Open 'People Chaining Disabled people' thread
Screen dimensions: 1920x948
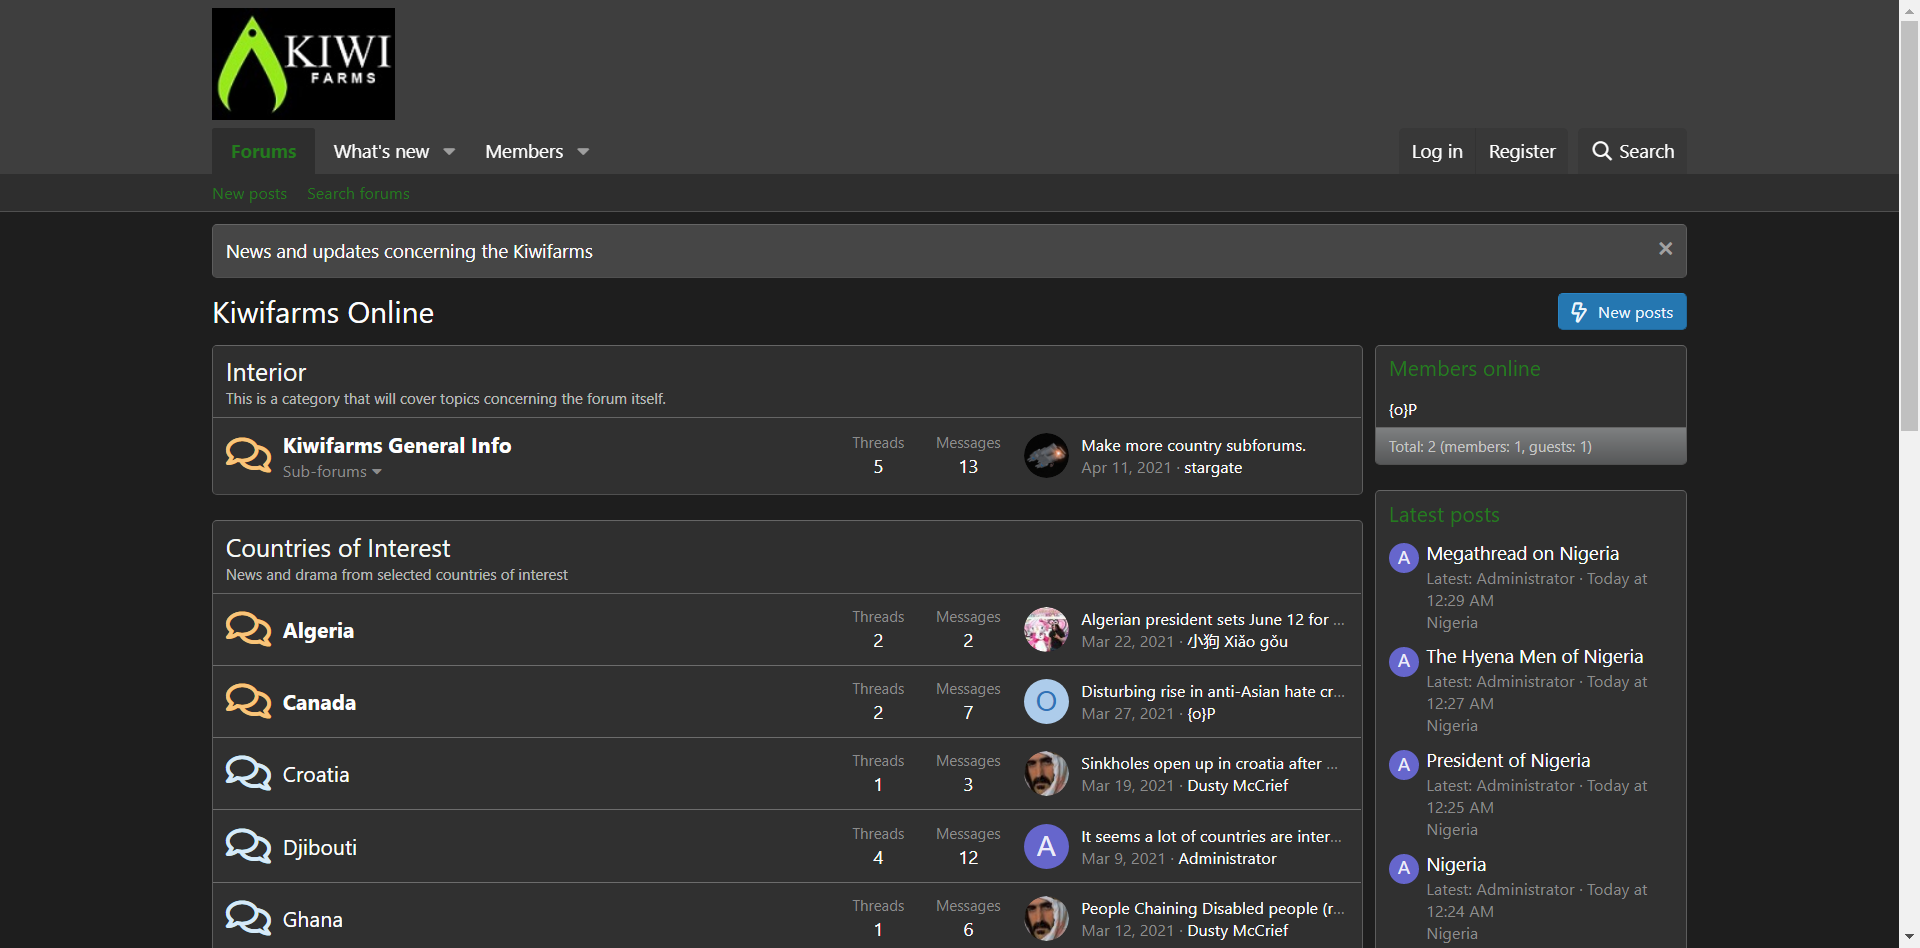click(1213, 909)
